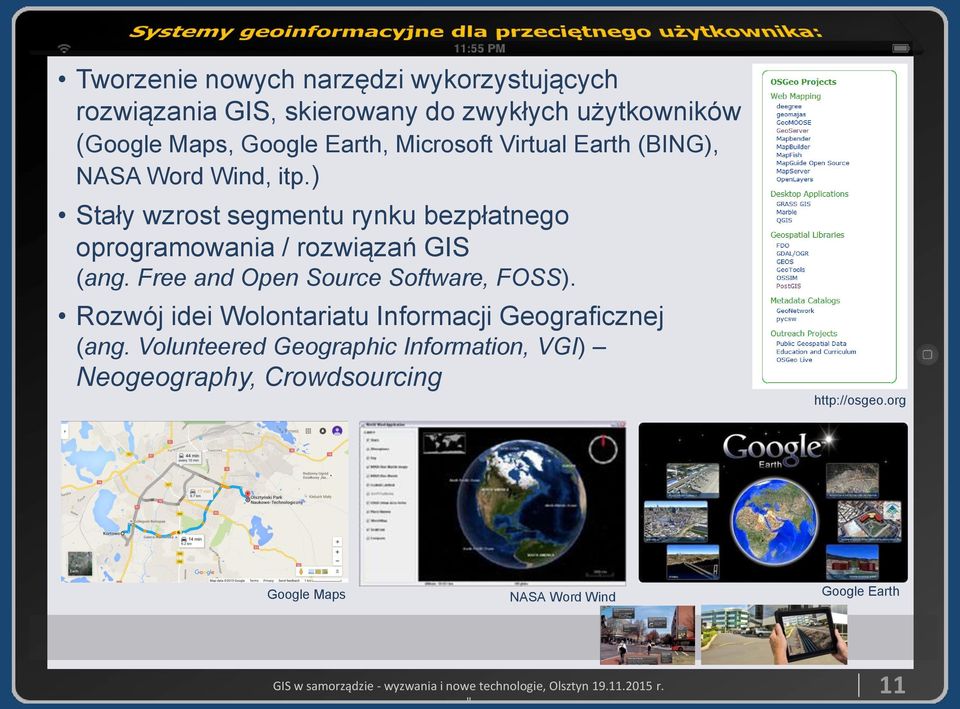The image size is (960, 709).
Task: Click the NASA Word Wind caption
Action: 562,597
